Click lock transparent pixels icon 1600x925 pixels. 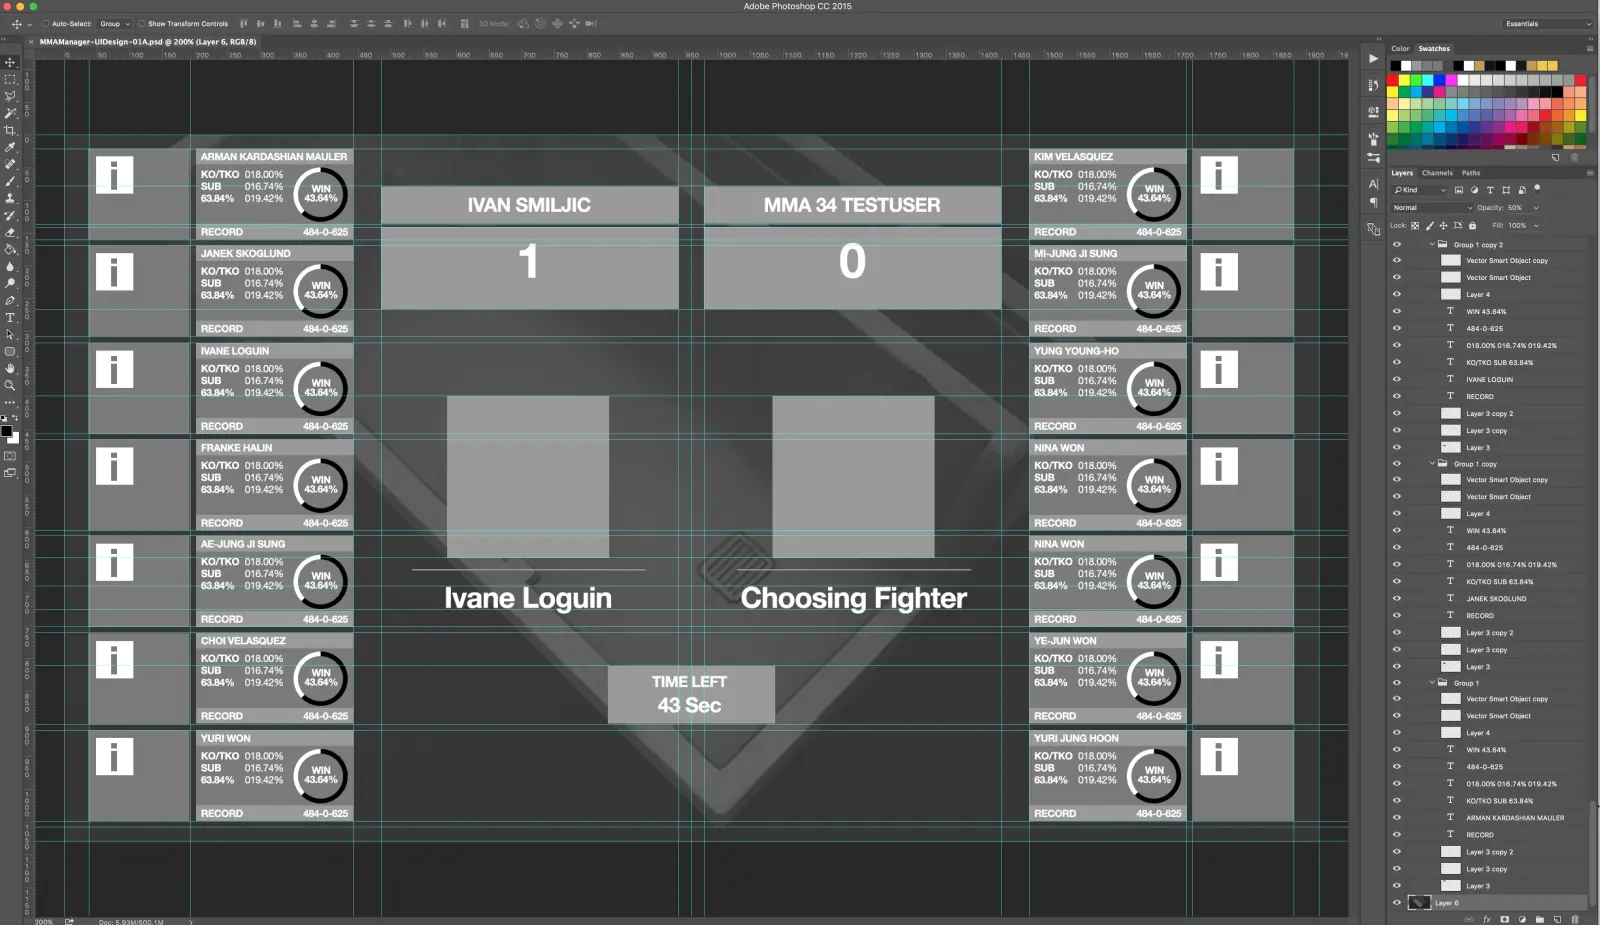point(1415,225)
